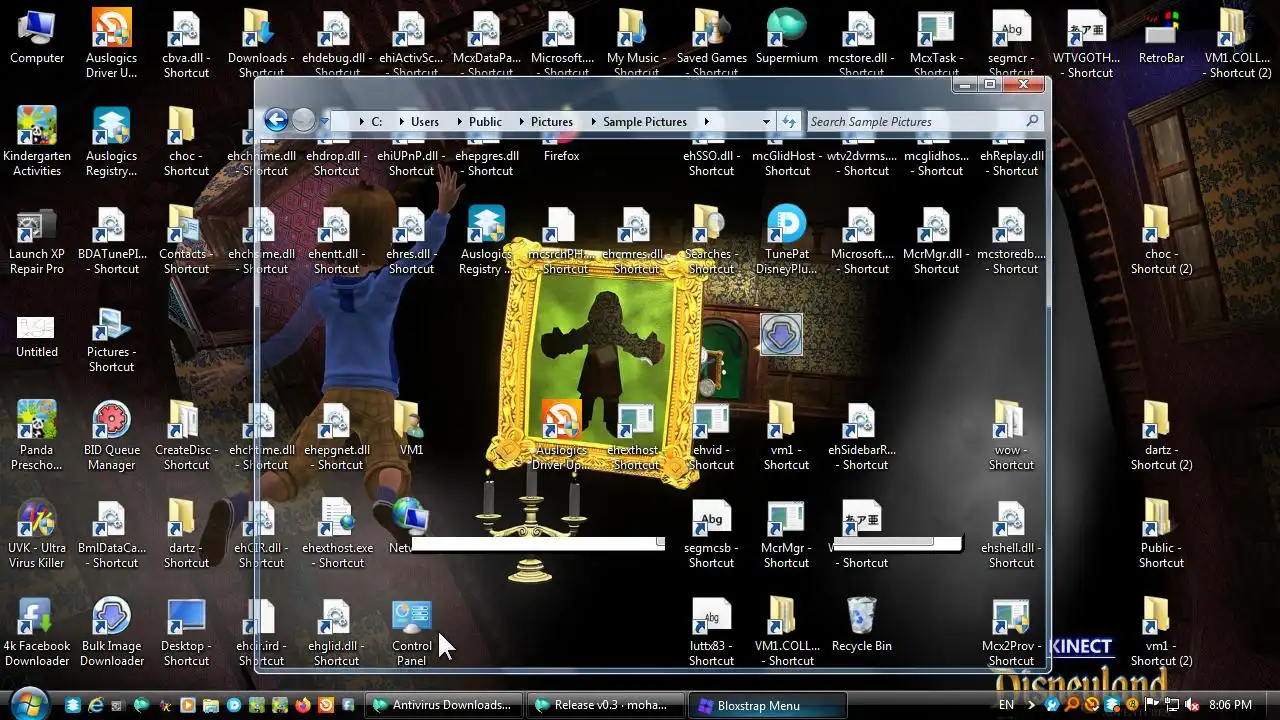
Task: Select Launch XP Repair Pro icon
Action: coord(37,241)
